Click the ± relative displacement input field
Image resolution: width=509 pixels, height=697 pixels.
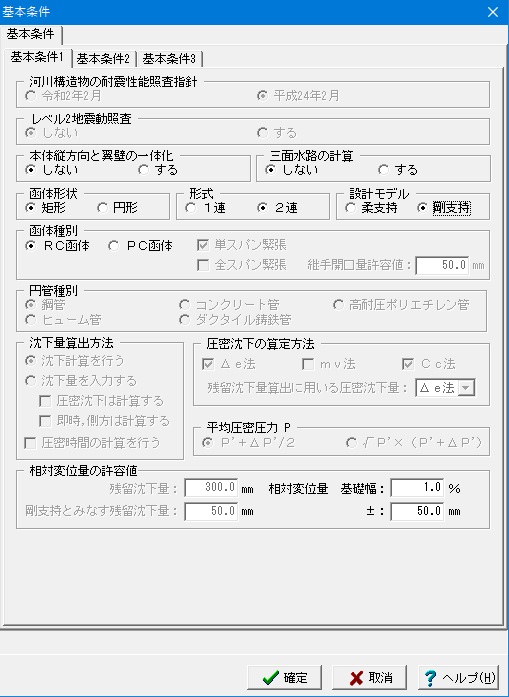417,511
